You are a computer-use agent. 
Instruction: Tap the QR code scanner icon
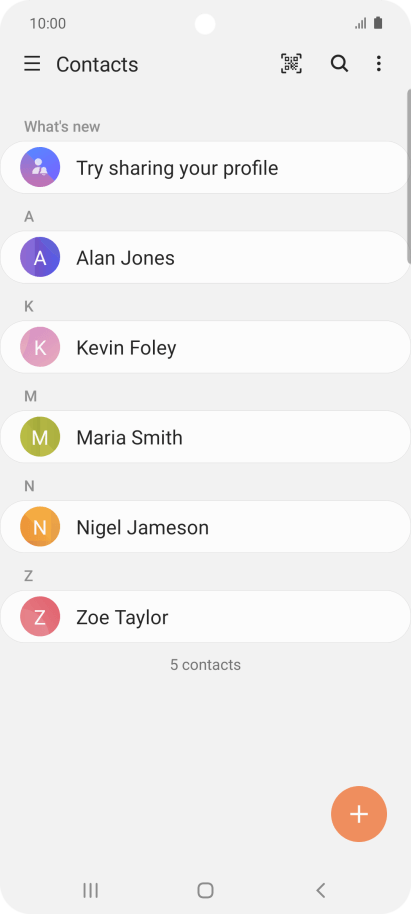(291, 64)
